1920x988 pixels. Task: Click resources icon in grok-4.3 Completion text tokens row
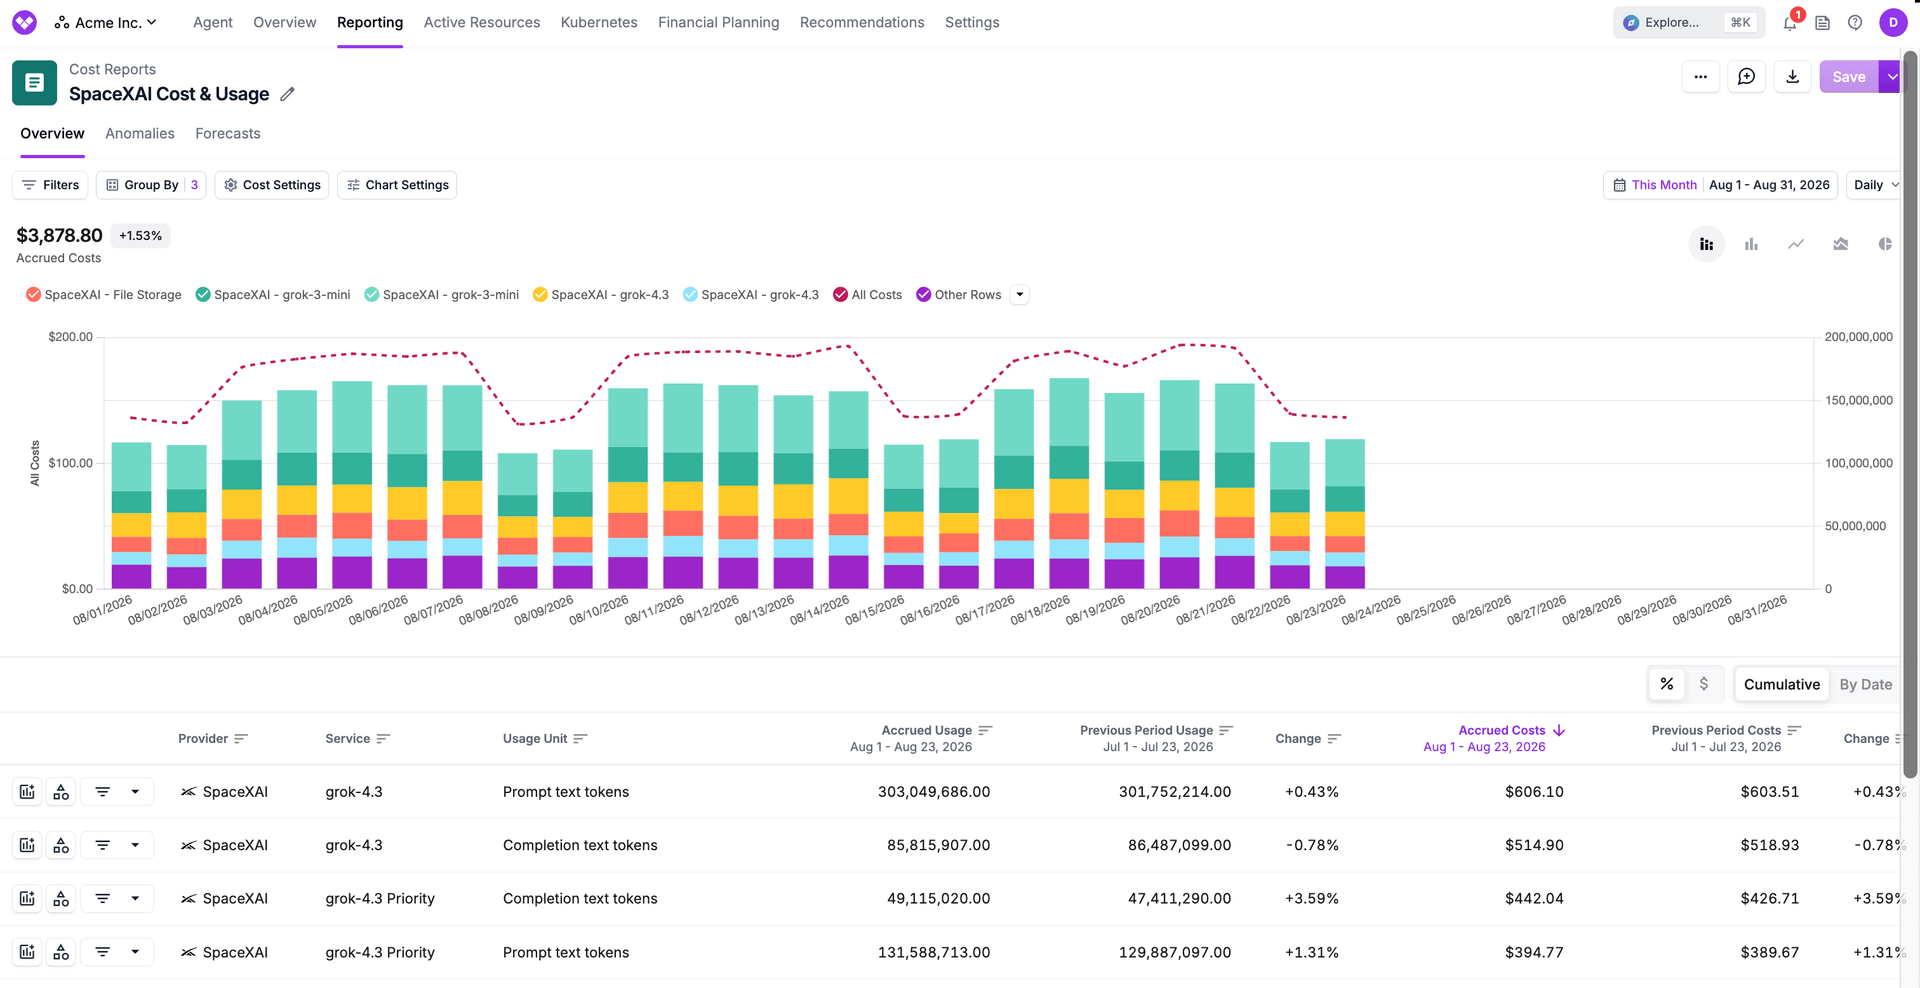coord(61,846)
